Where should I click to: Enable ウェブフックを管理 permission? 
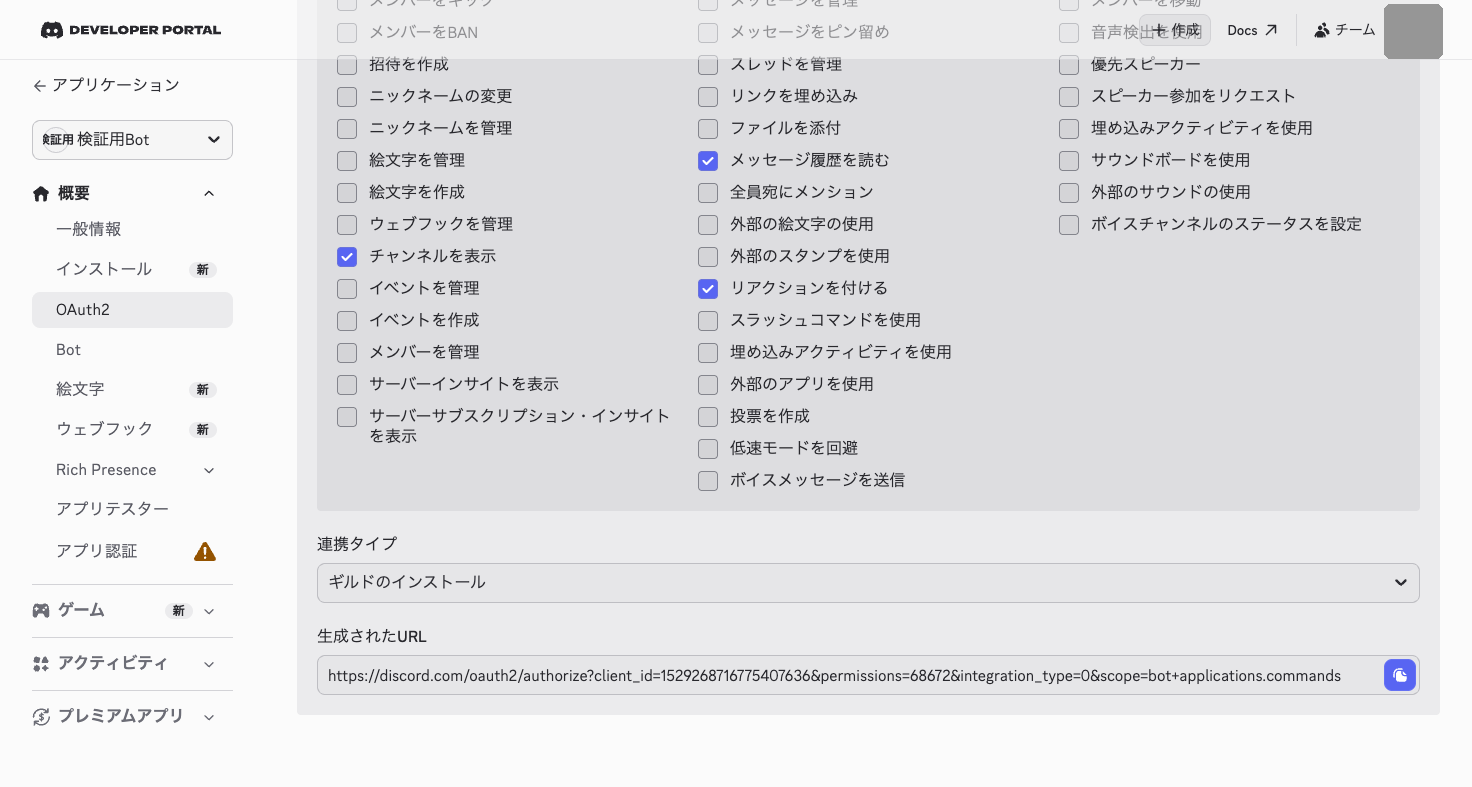[347, 224]
